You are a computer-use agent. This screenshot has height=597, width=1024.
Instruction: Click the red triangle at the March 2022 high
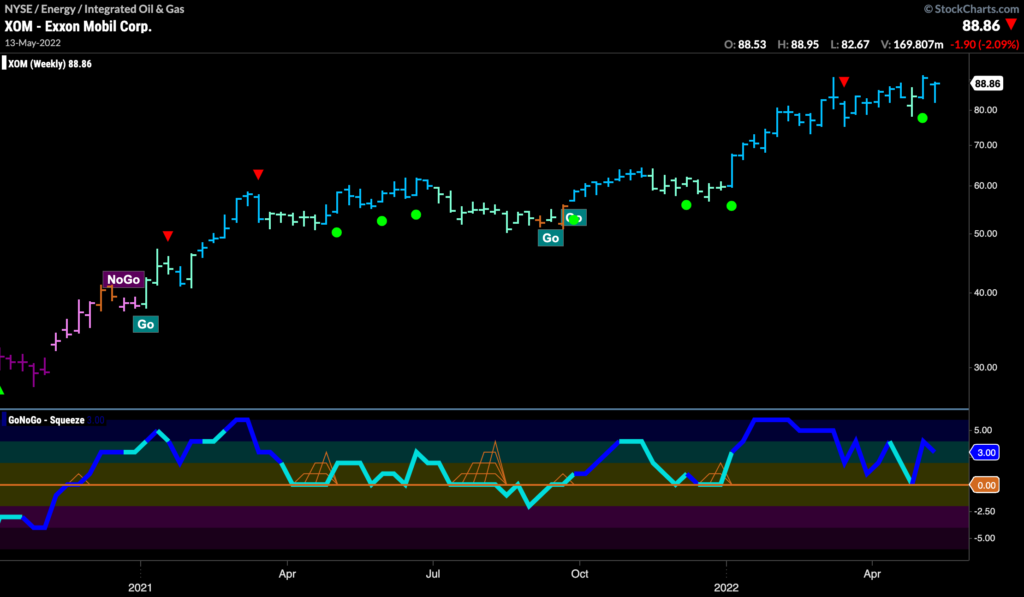(x=844, y=82)
